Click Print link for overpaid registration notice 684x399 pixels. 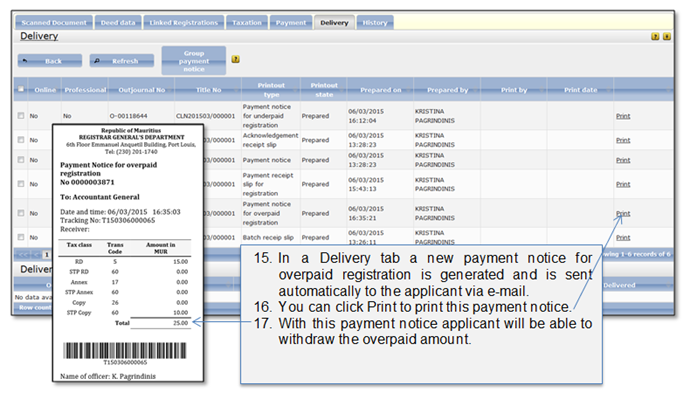[623, 213]
